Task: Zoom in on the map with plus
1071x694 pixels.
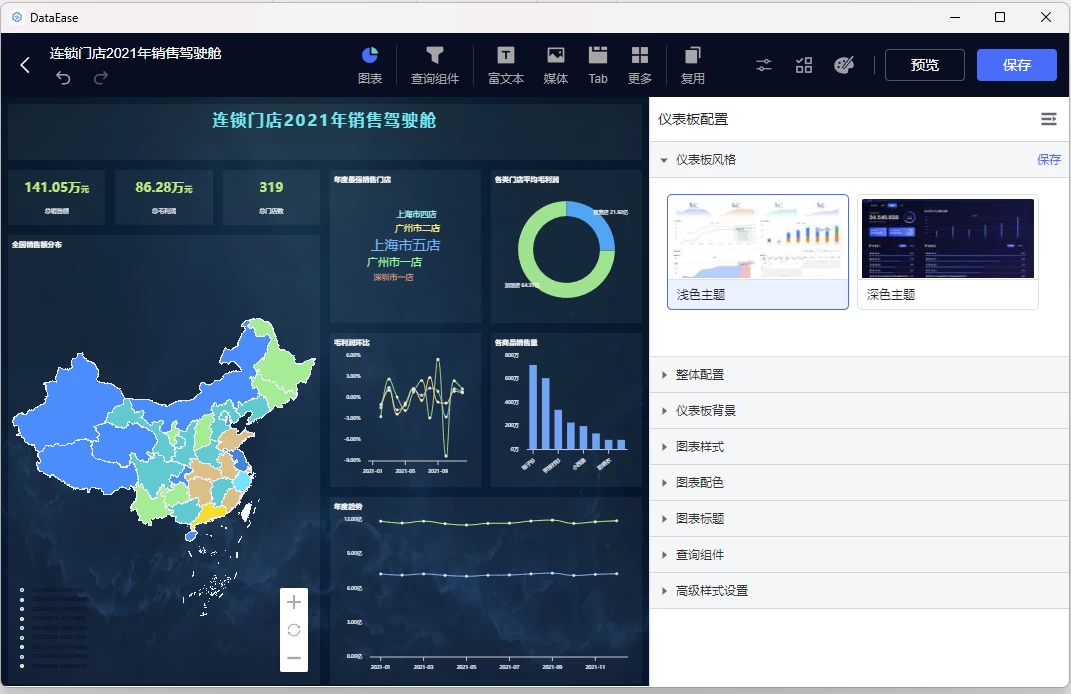Action: tap(294, 602)
